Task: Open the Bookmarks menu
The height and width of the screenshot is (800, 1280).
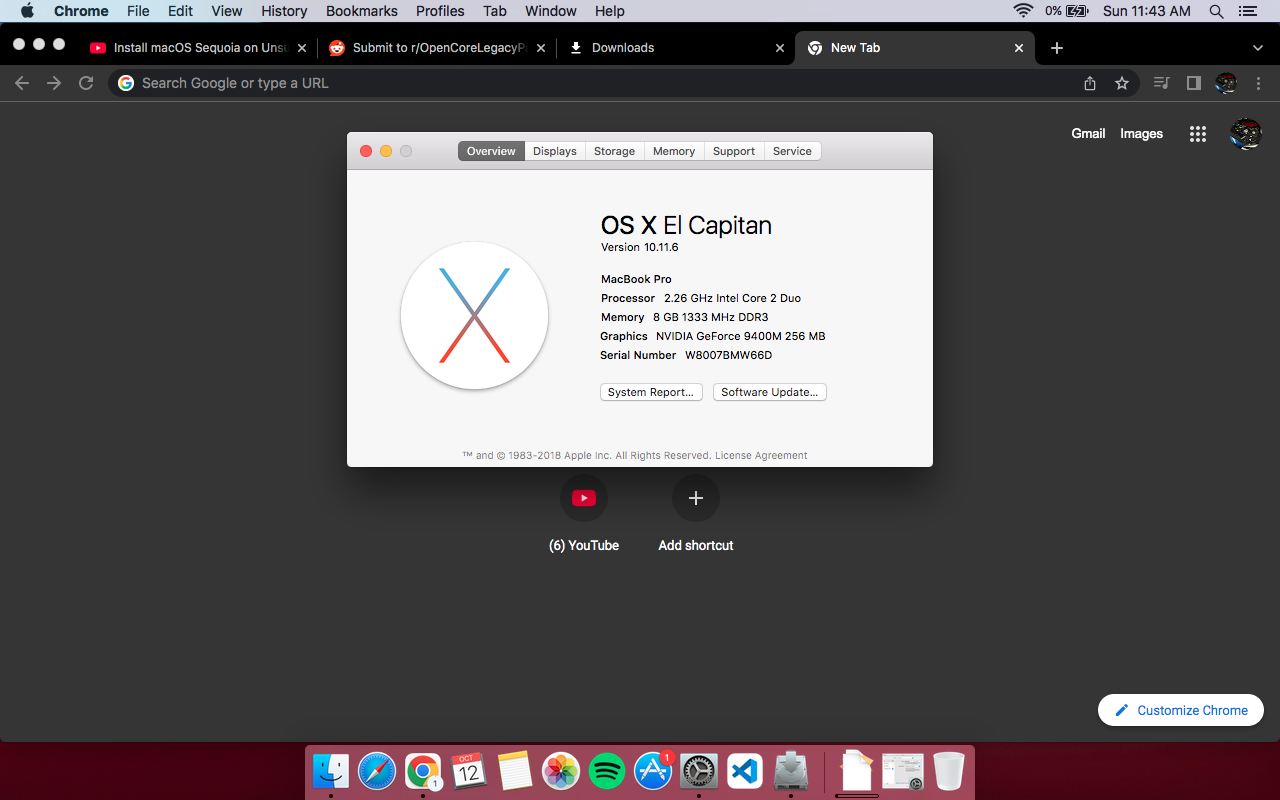Action: tap(361, 11)
